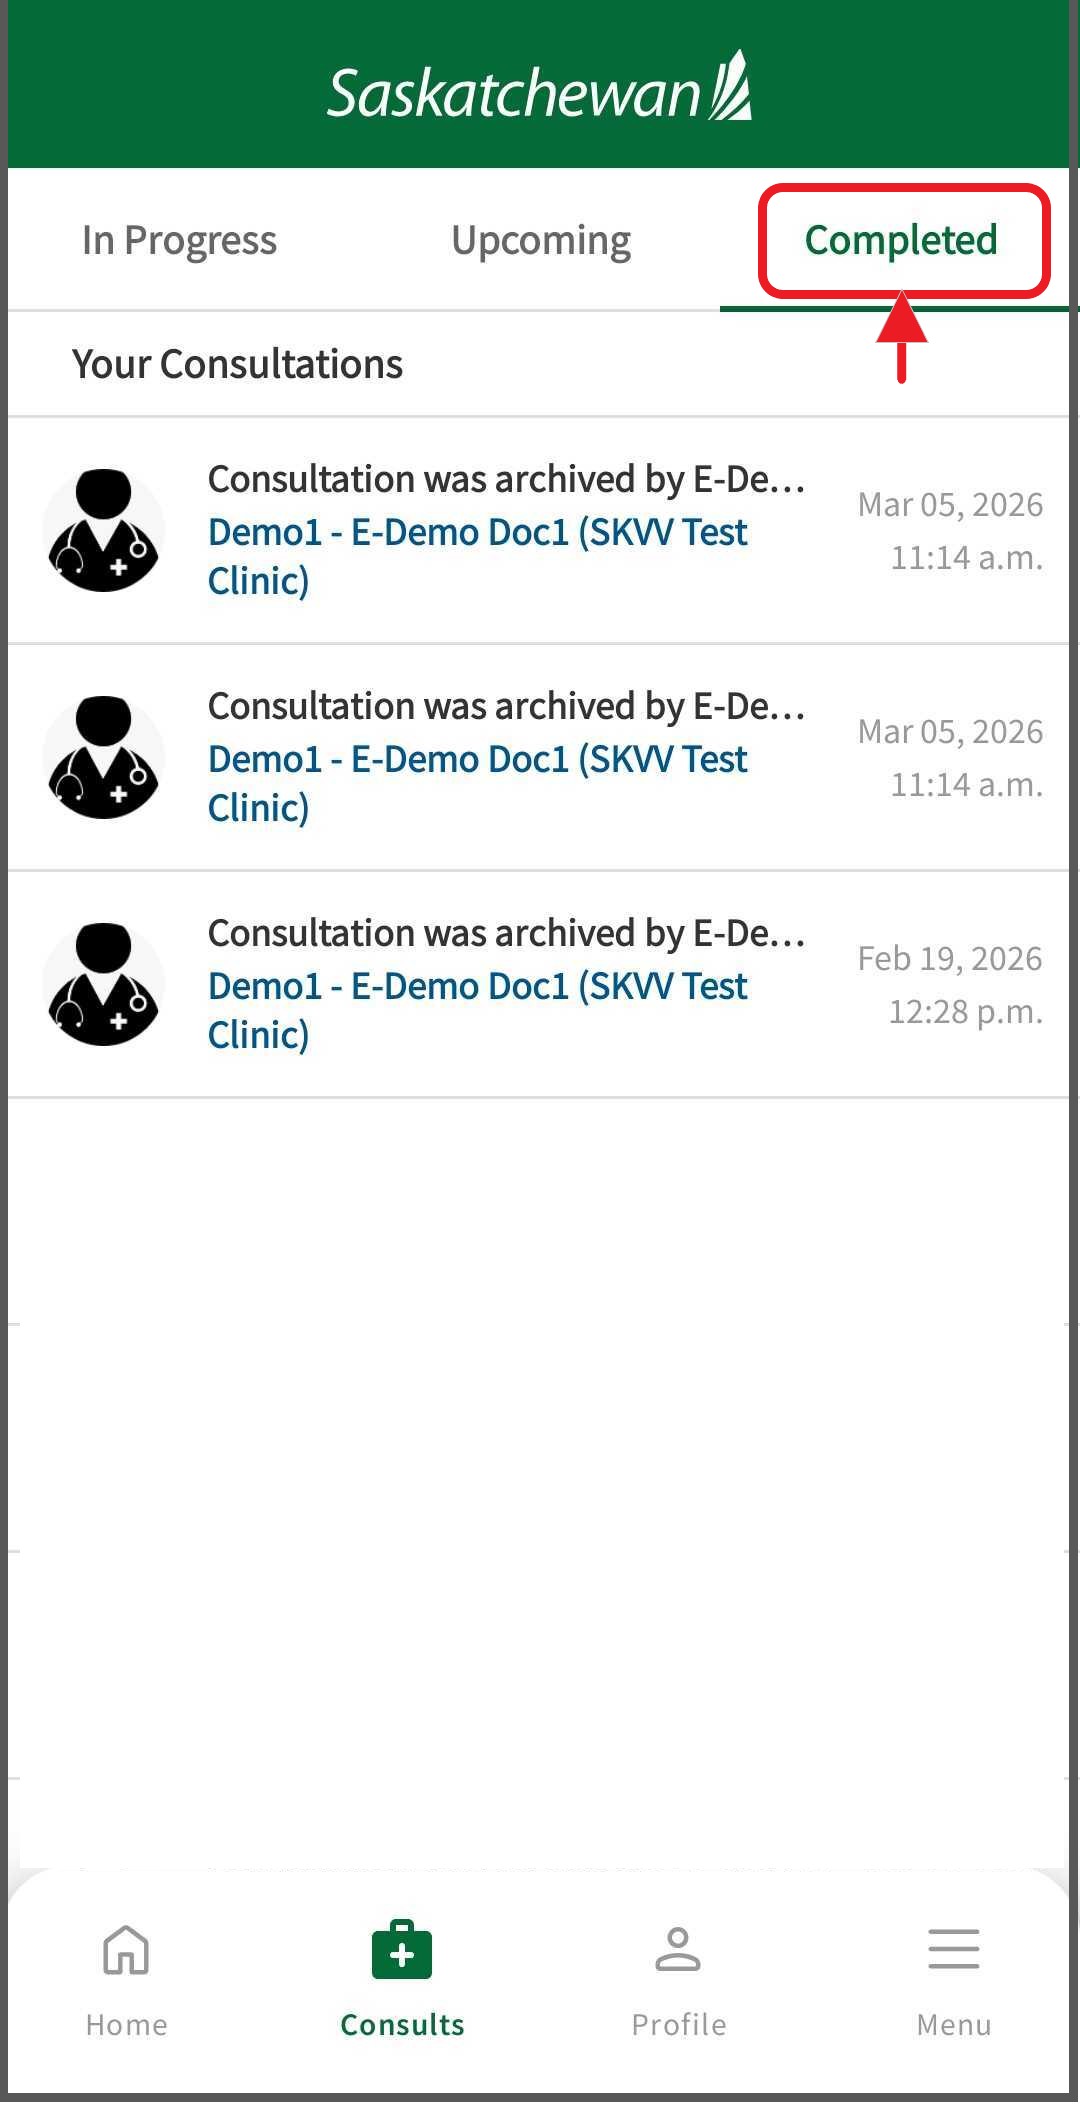Switch to the Upcoming tab
This screenshot has height=2105, width=1080.
coord(541,241)
